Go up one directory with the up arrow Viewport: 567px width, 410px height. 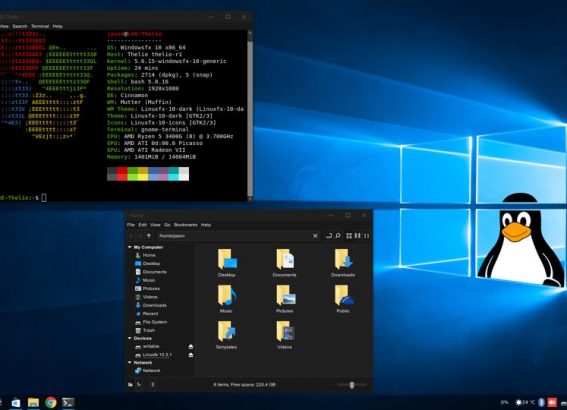[149, 236]
